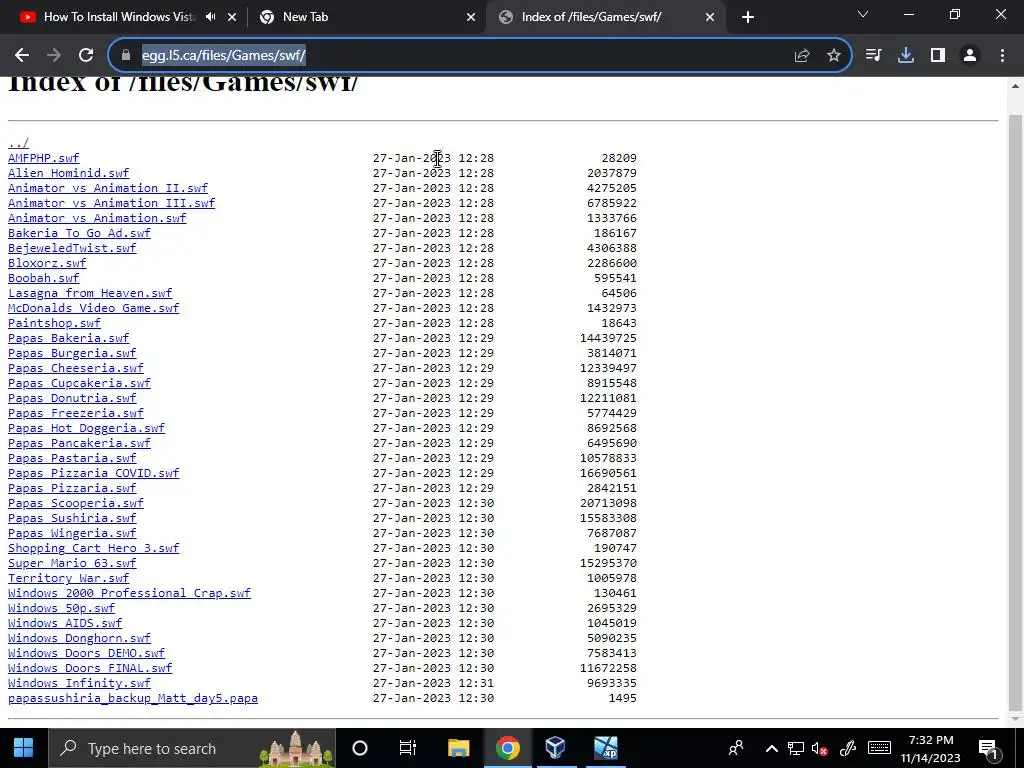Open Paintshop.swf link
Screen dimensions: 1024x768
(54, 323)
